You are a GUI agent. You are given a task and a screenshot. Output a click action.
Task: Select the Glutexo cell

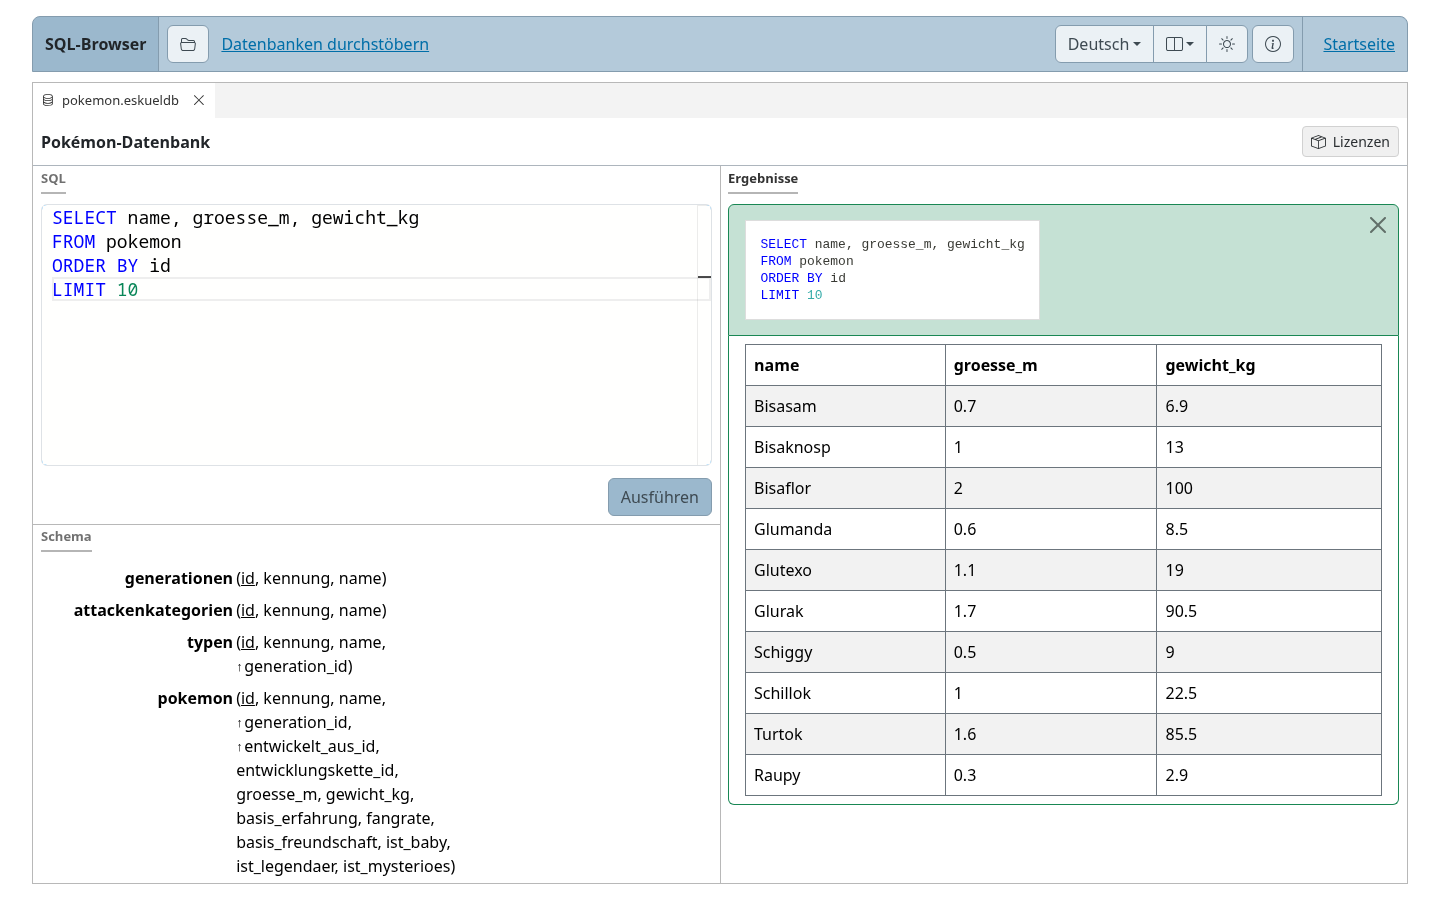(845, 570)
